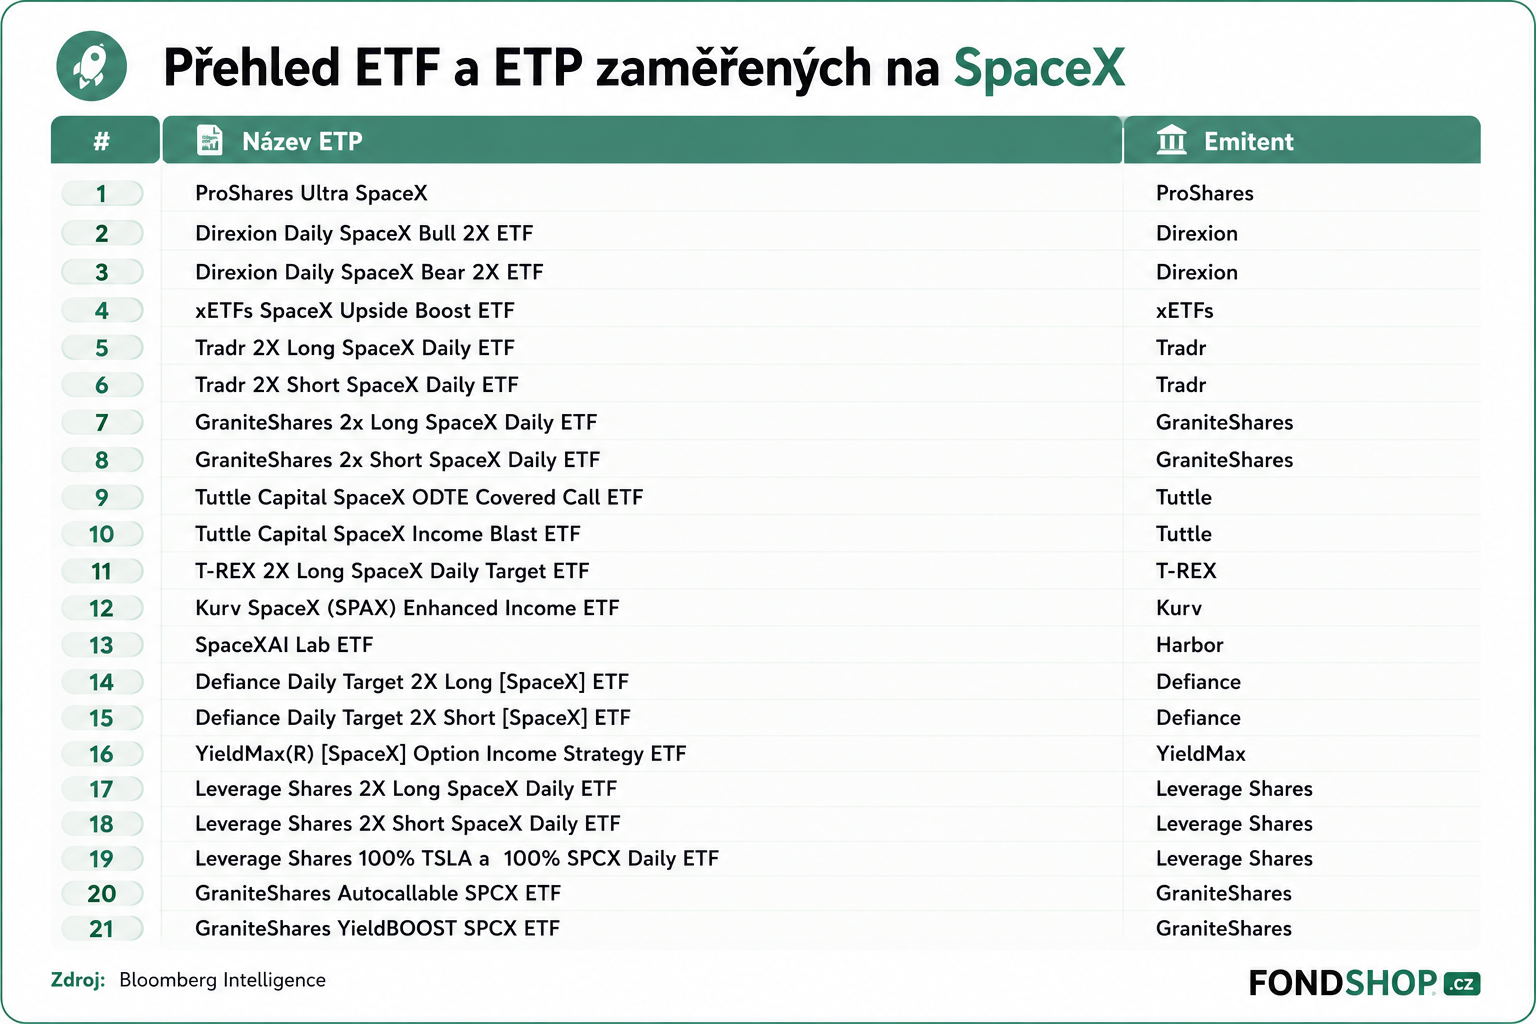Select the row number 1 badge
1536x1024 pixels.
coord(102,194)
